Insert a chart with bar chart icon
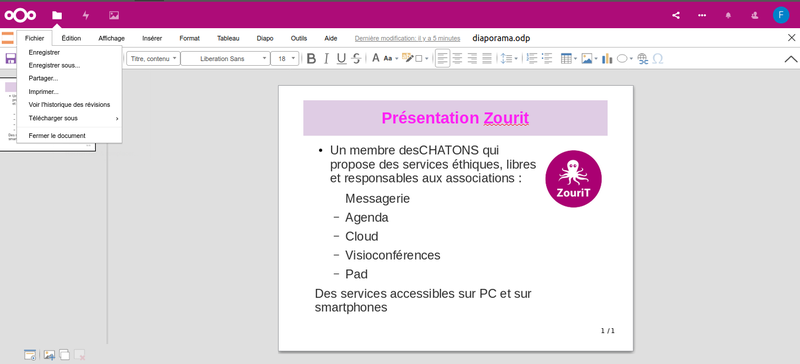 pyautogui.click(x=607, y=59)
